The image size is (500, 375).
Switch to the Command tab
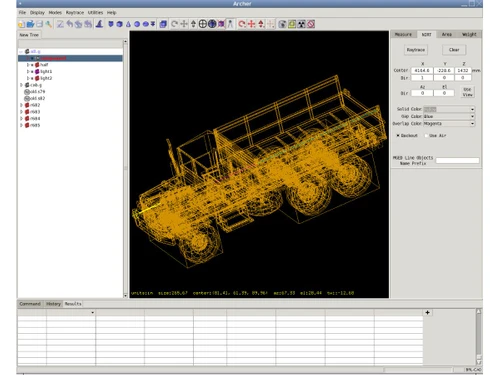[30, 304]
